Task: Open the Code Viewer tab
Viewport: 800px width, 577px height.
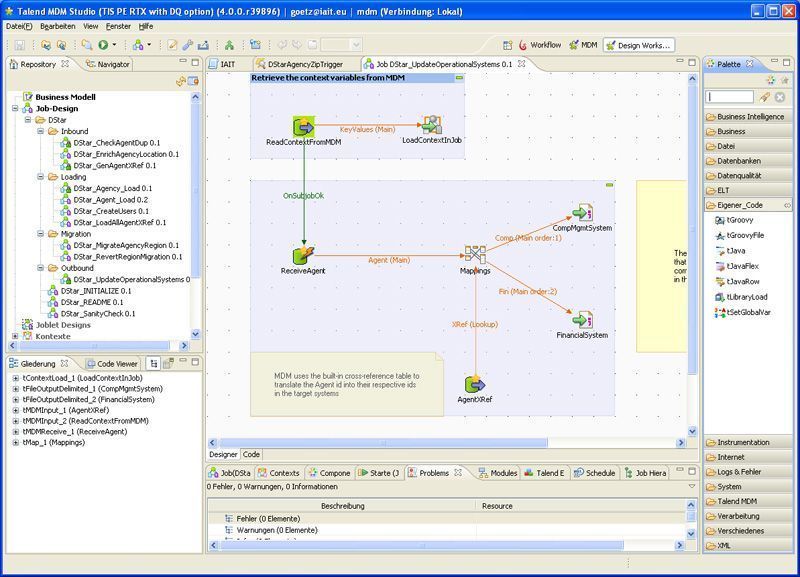Action: (x=112, y=364)
